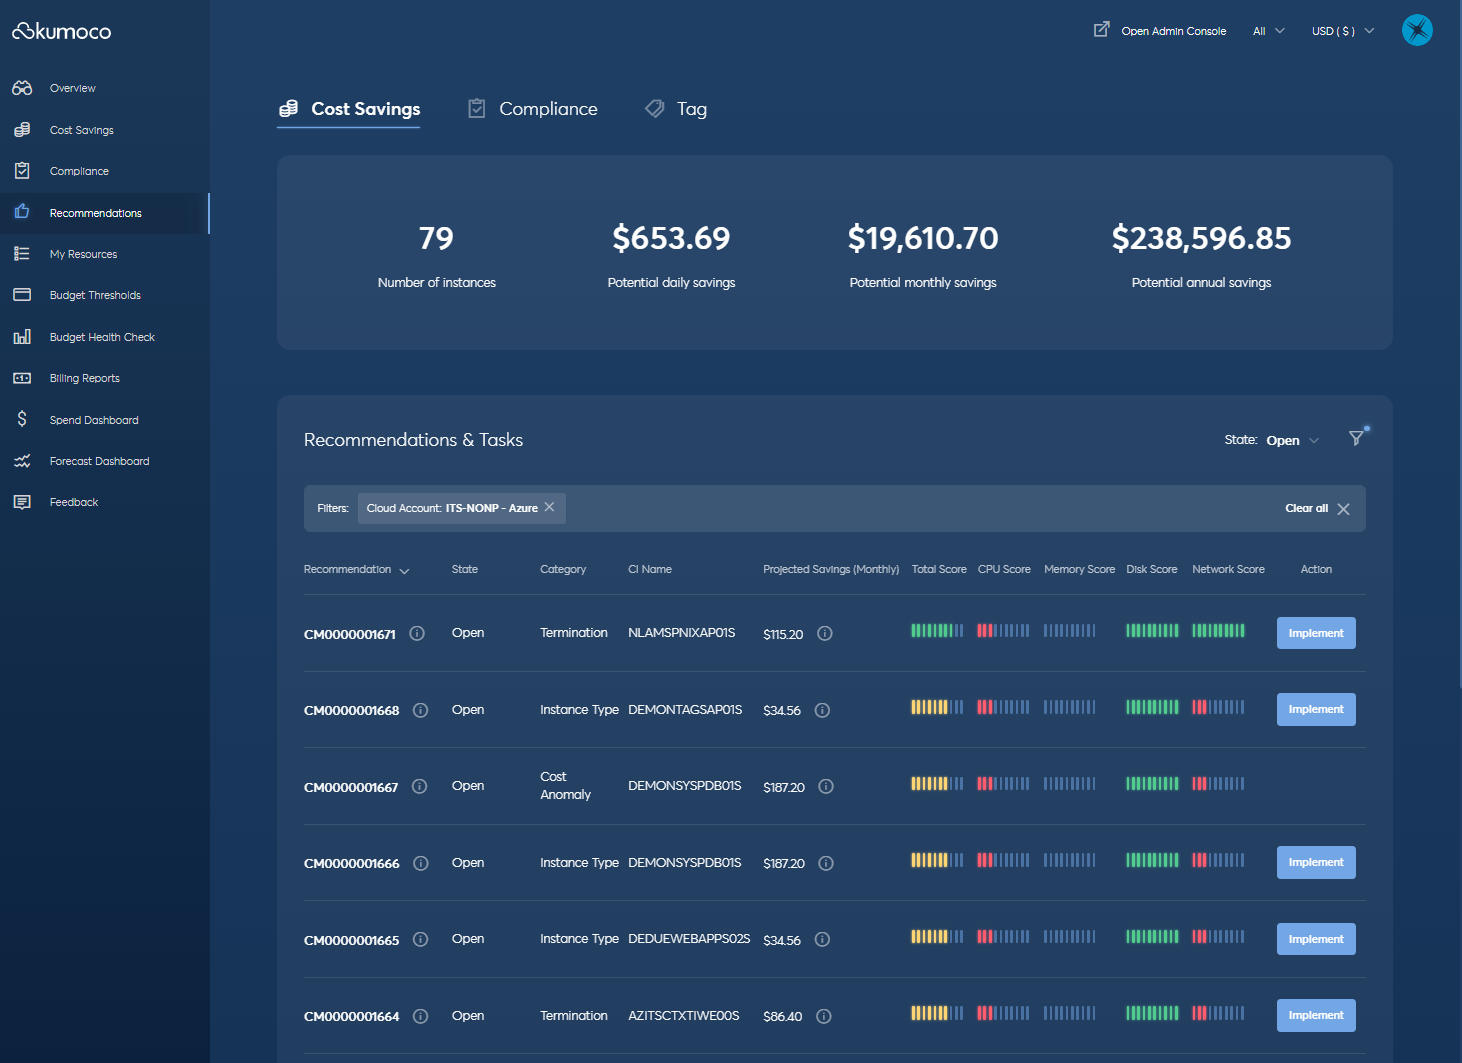Open the All accounts dropdown
Viewport: 1462px width, 1063px height.
(x=1268, y=31)
